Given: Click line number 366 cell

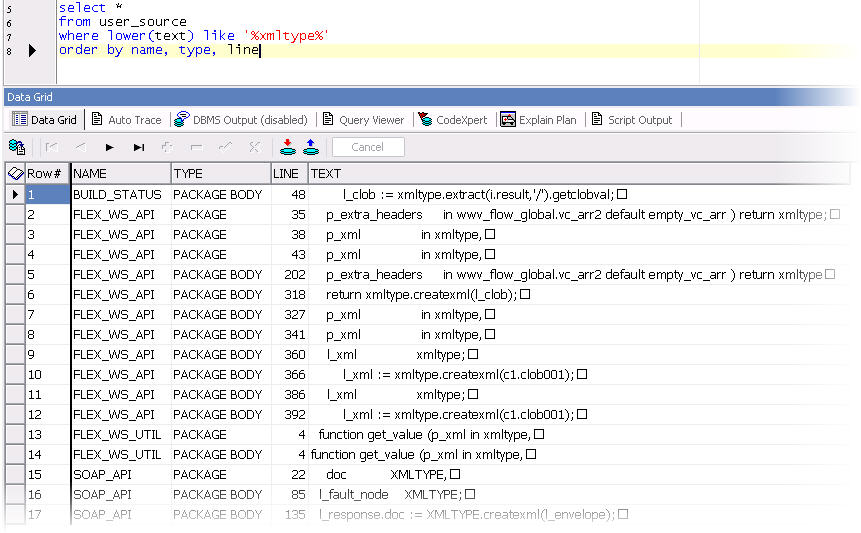Looking at the screenshot, I should click(289, 374).
